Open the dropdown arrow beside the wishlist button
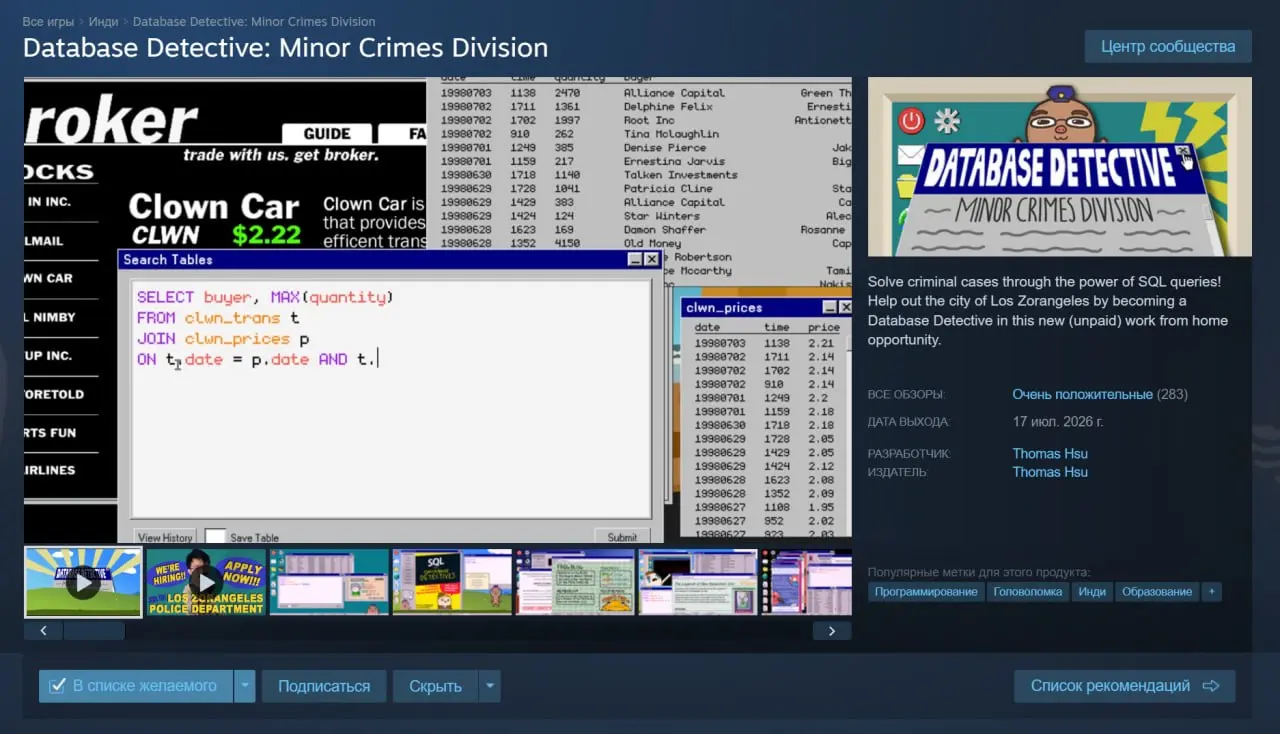 pyautogui.click(x=246, y=686)
